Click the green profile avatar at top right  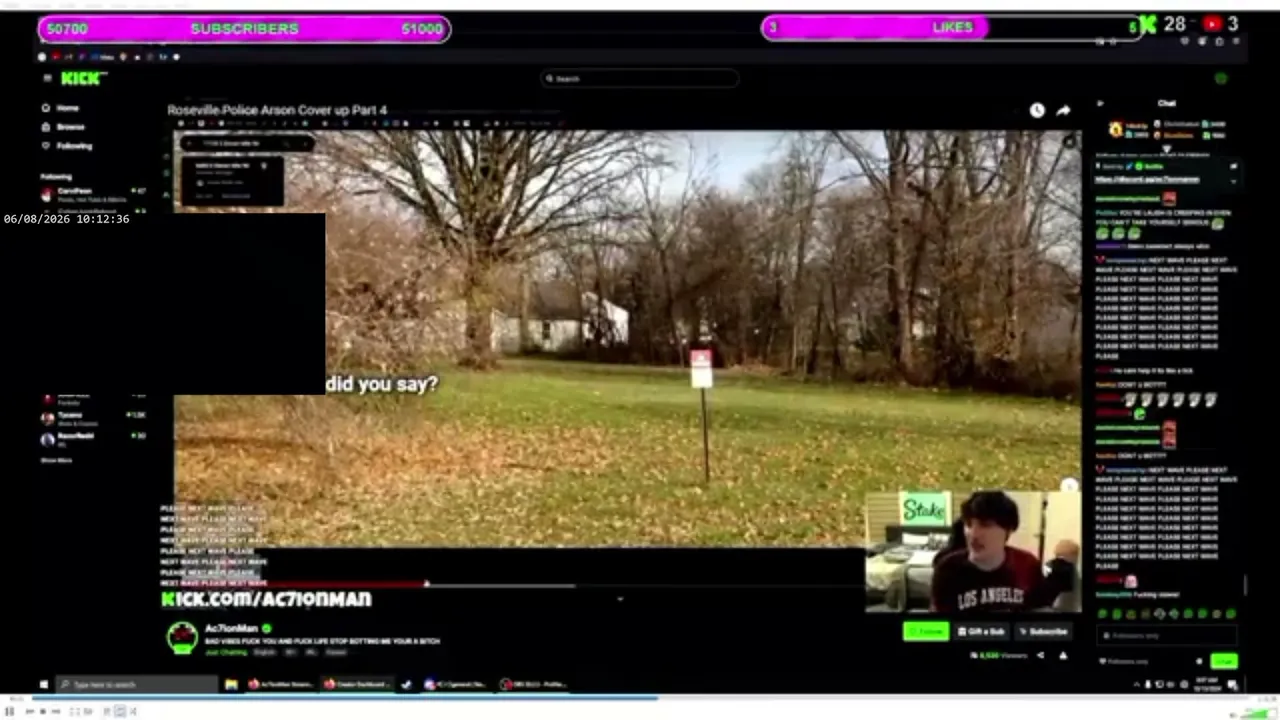[1221, 78]
